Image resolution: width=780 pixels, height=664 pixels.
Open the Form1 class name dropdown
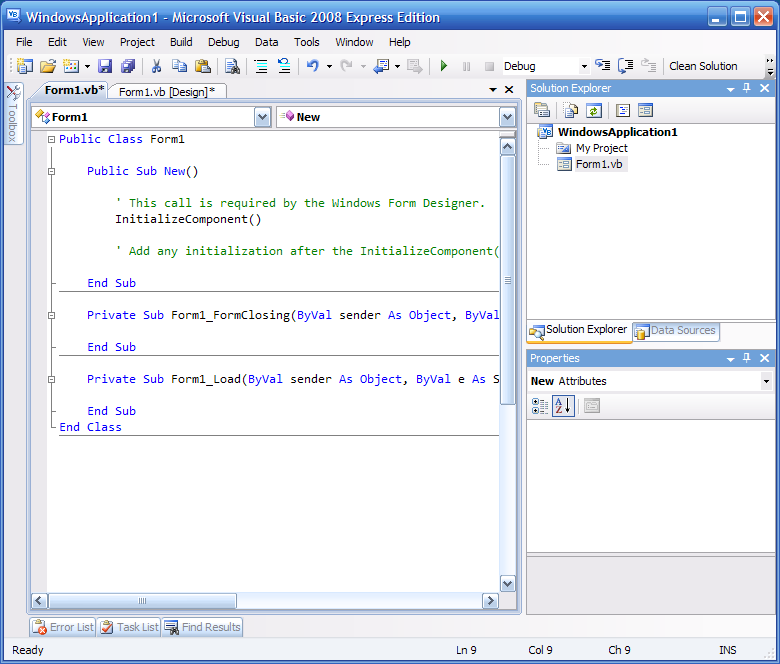pyautogui.click(x=262, y=117)
